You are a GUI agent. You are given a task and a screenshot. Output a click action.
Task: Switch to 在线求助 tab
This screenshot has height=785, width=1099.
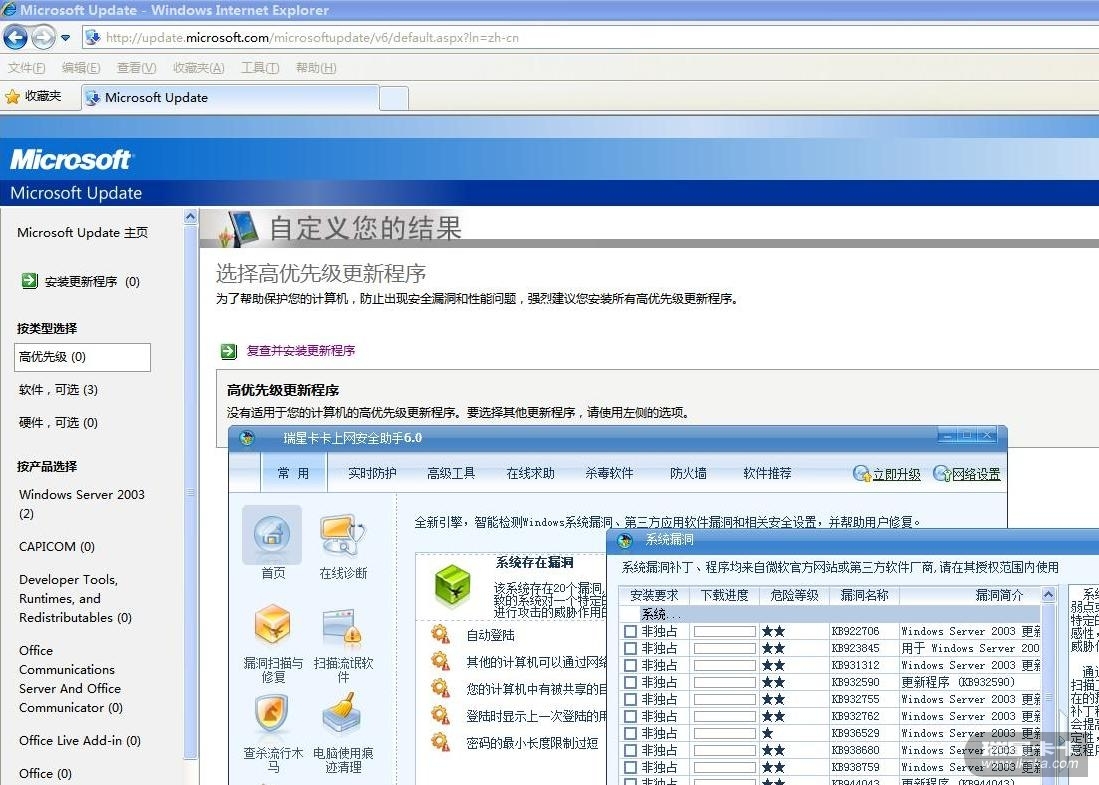(530, 474)
